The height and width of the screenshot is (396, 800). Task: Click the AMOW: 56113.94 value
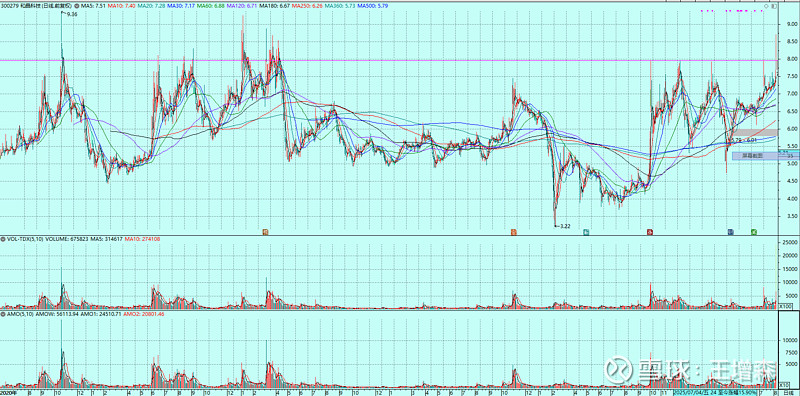56,314
